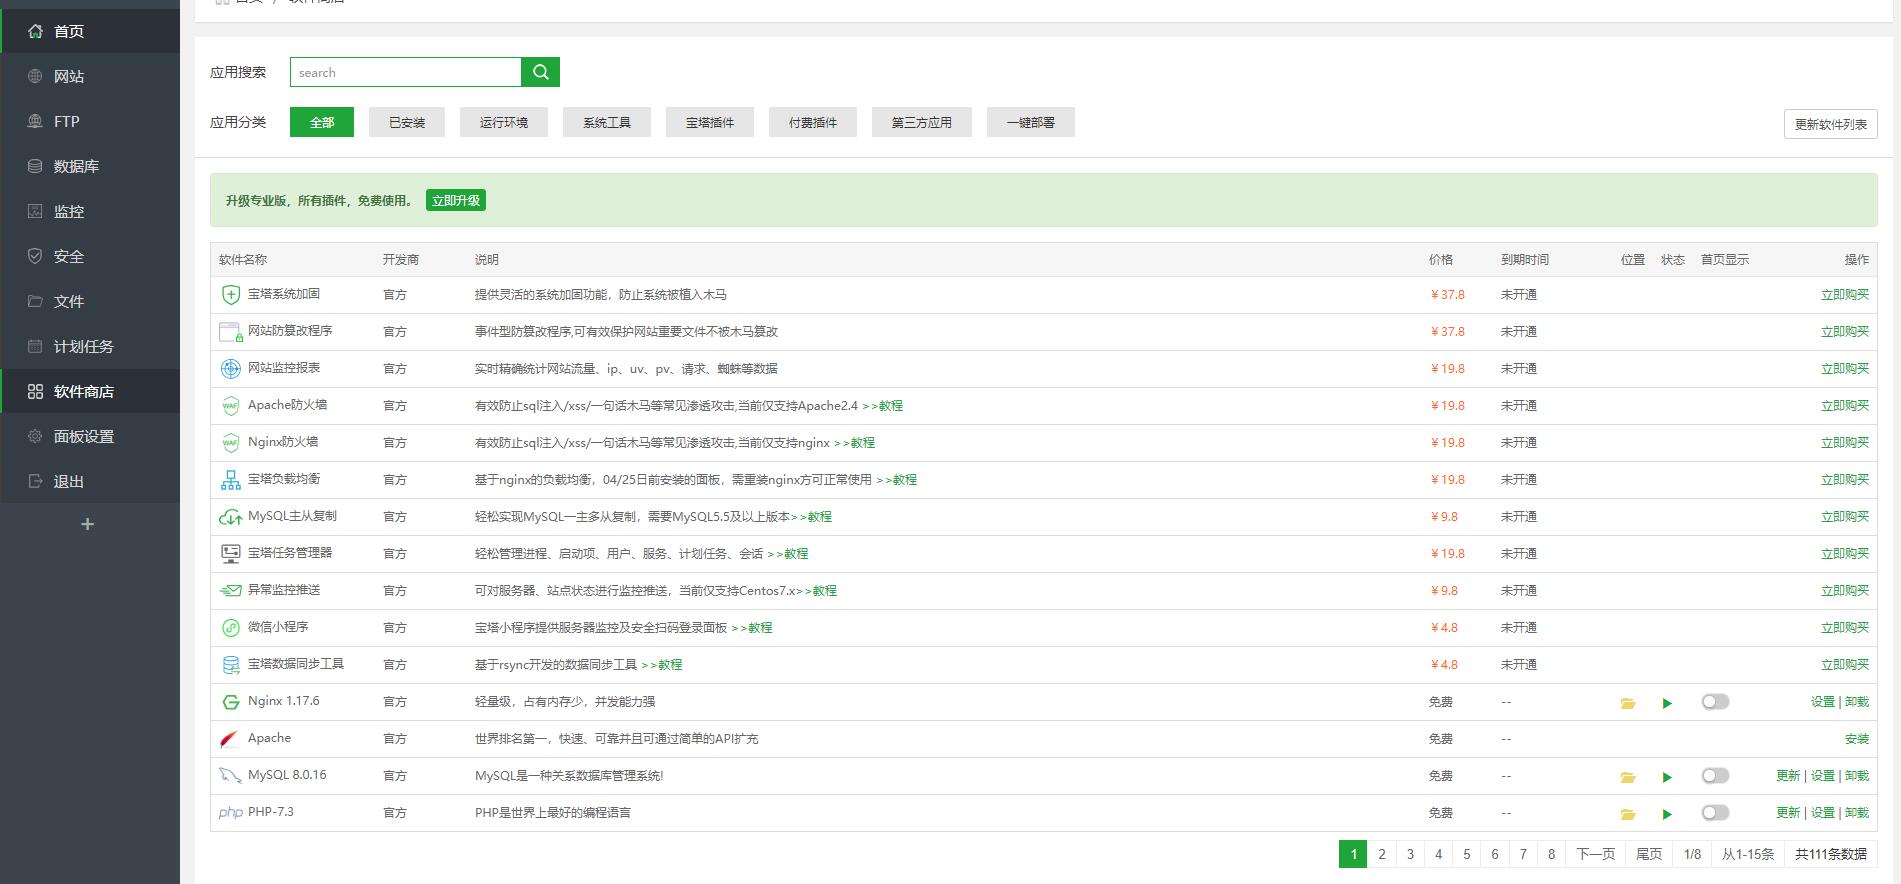Click 立即购买 for 宝塔系统加固

pos(1845,295)
